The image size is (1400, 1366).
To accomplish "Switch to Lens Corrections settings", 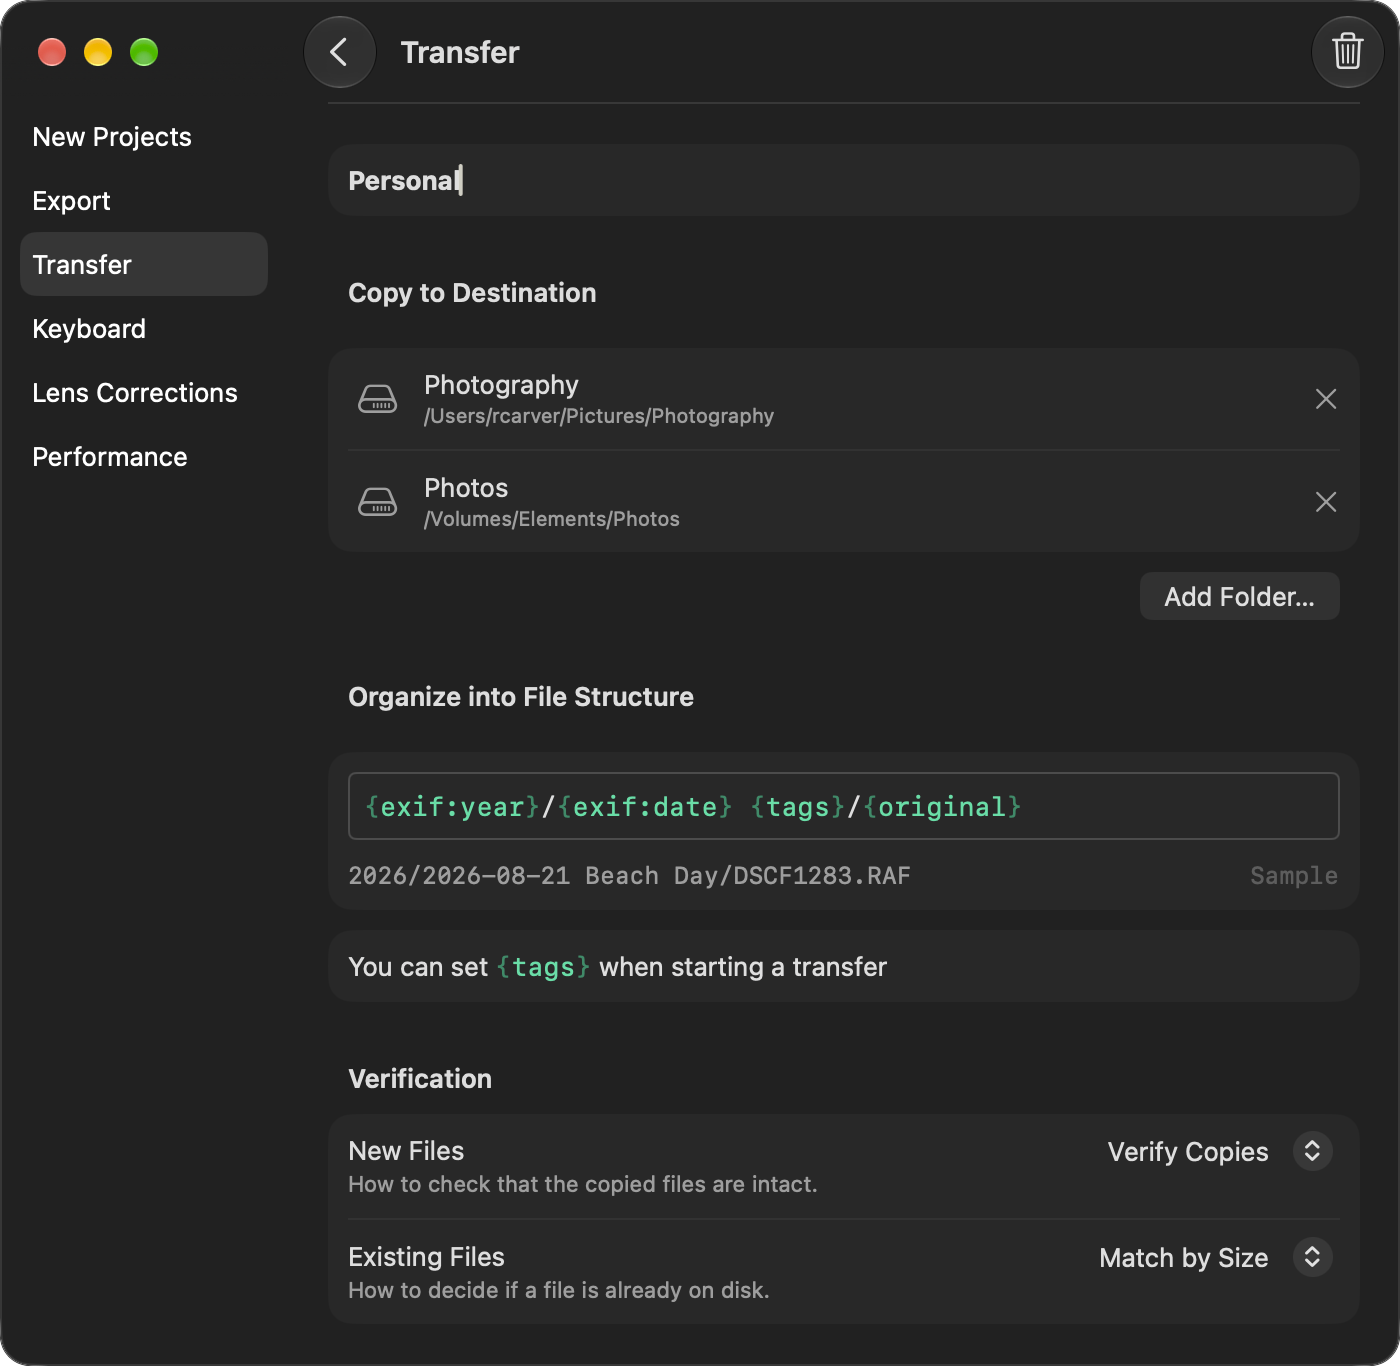I will click(x=144, y=393).
